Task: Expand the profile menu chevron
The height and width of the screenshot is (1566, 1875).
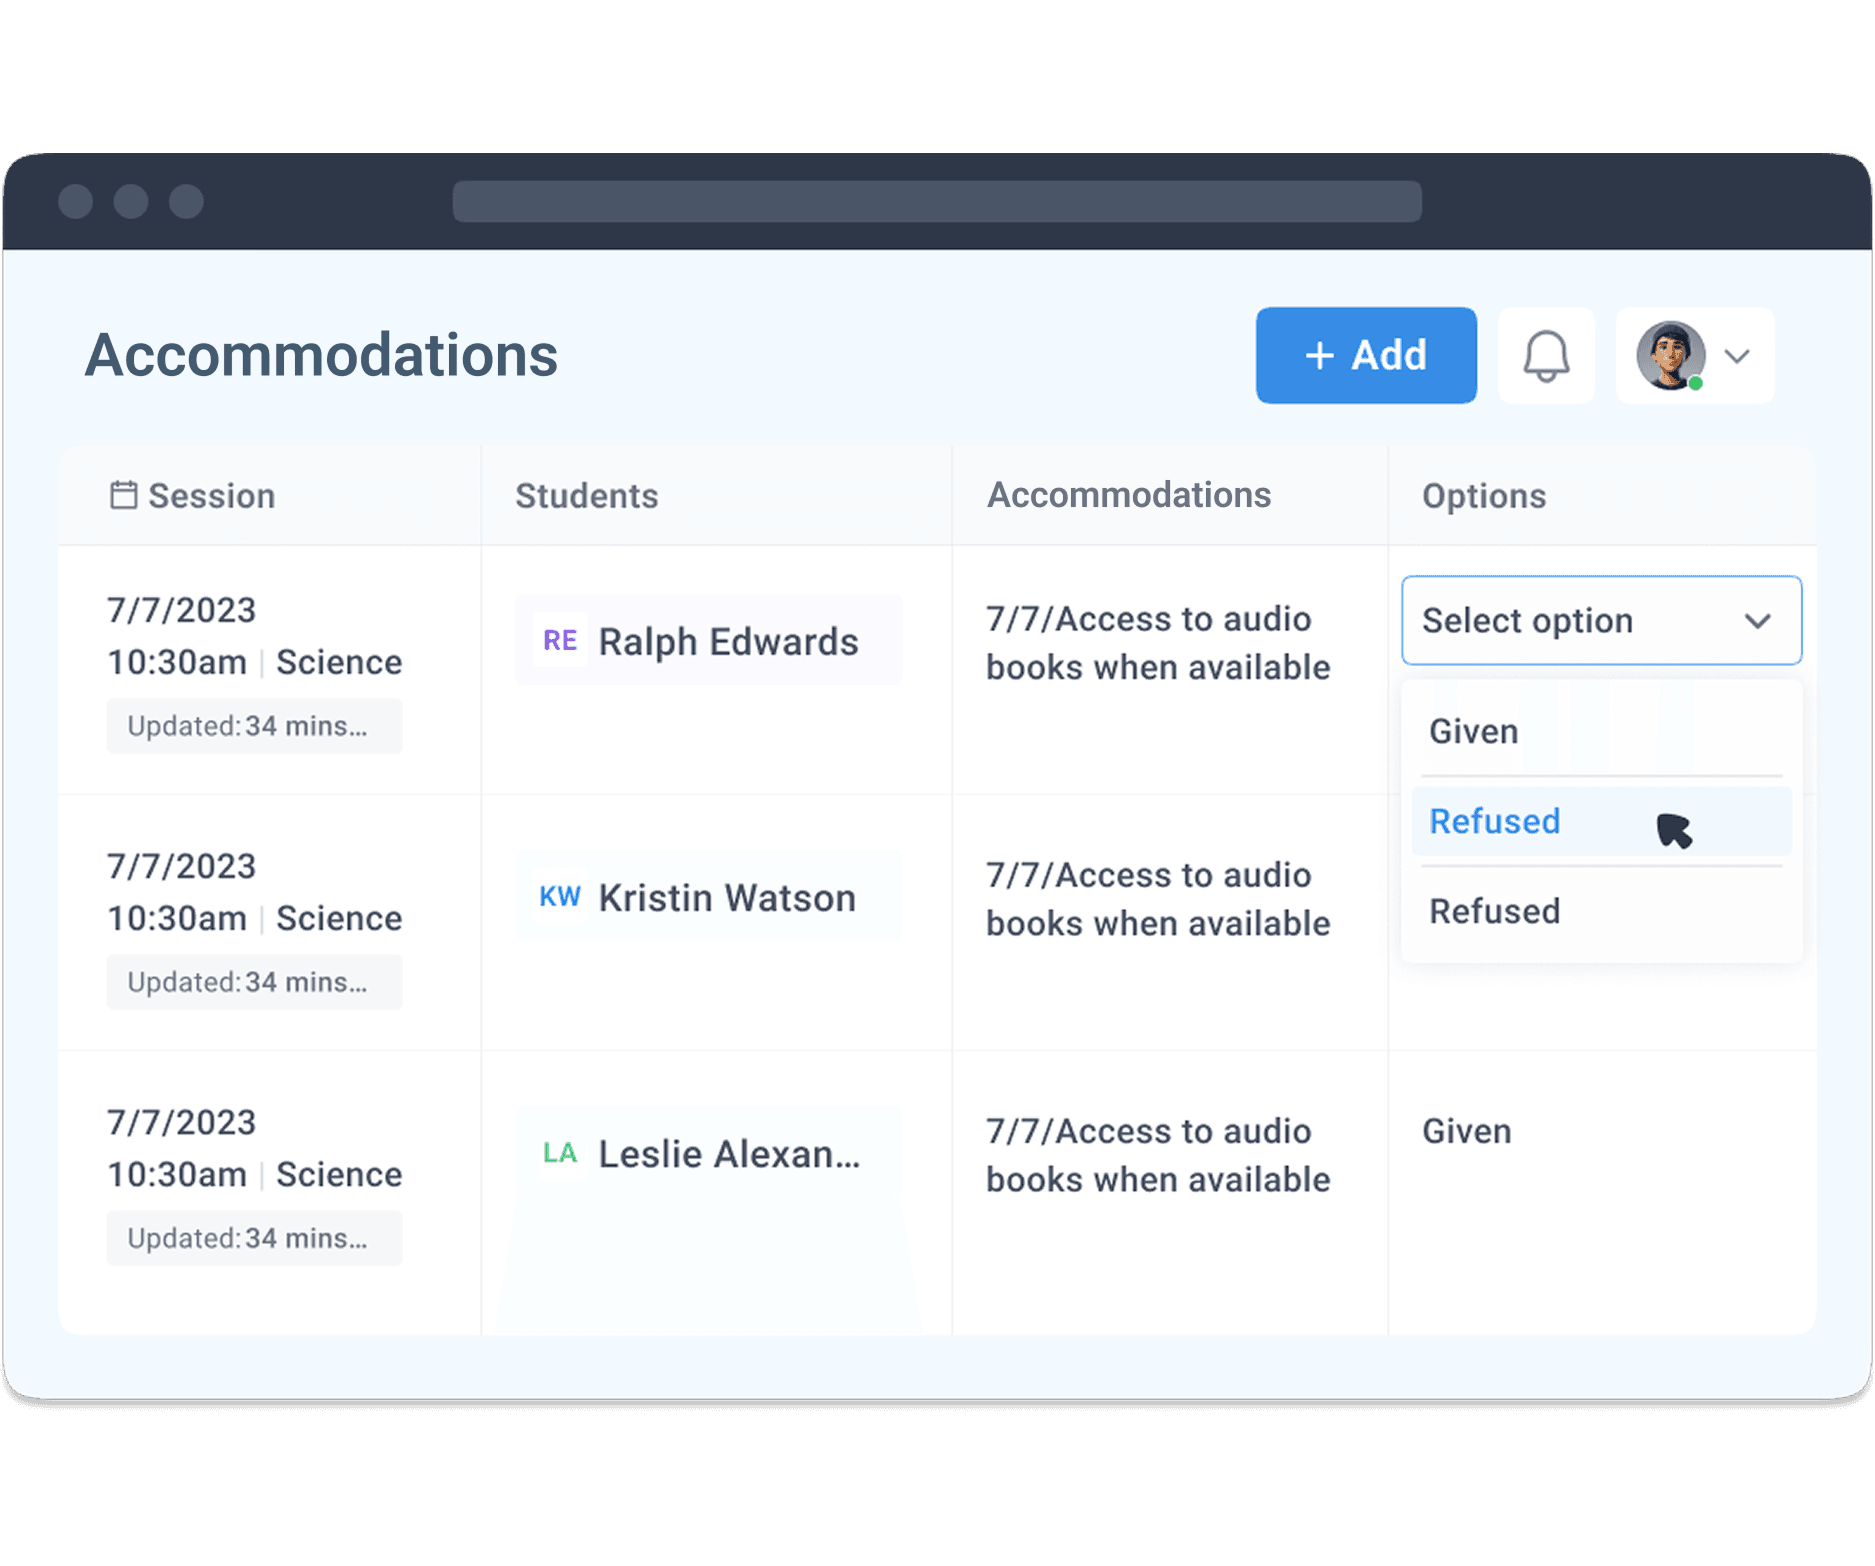Action: pos(1738,357)
